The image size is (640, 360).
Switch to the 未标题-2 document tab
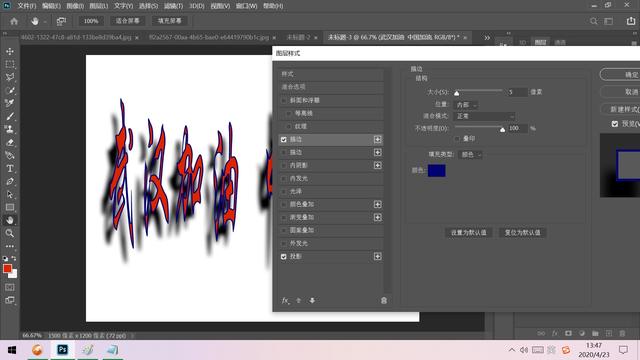pyautogui.click(x=298, y=38)
